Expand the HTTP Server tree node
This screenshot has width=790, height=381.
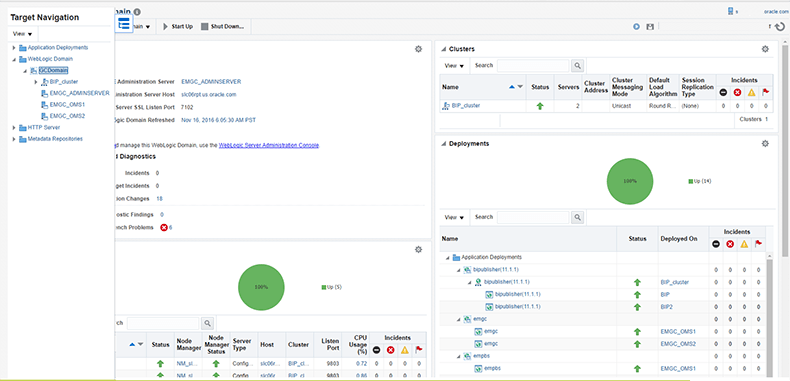[x=14, y=128]
